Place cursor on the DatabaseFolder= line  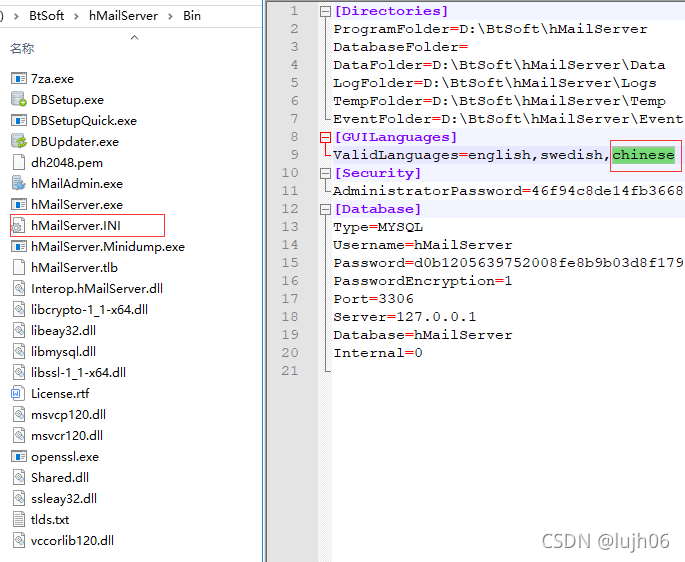[401, 47]
